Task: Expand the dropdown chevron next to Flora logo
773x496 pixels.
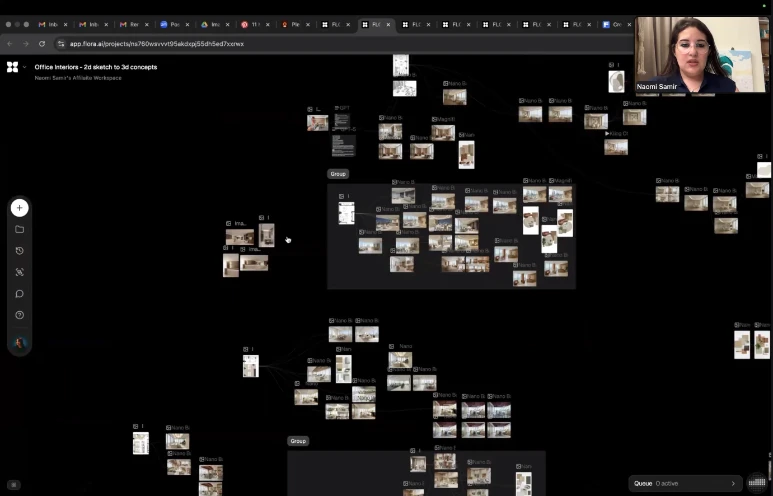Action: pos(24,67)
